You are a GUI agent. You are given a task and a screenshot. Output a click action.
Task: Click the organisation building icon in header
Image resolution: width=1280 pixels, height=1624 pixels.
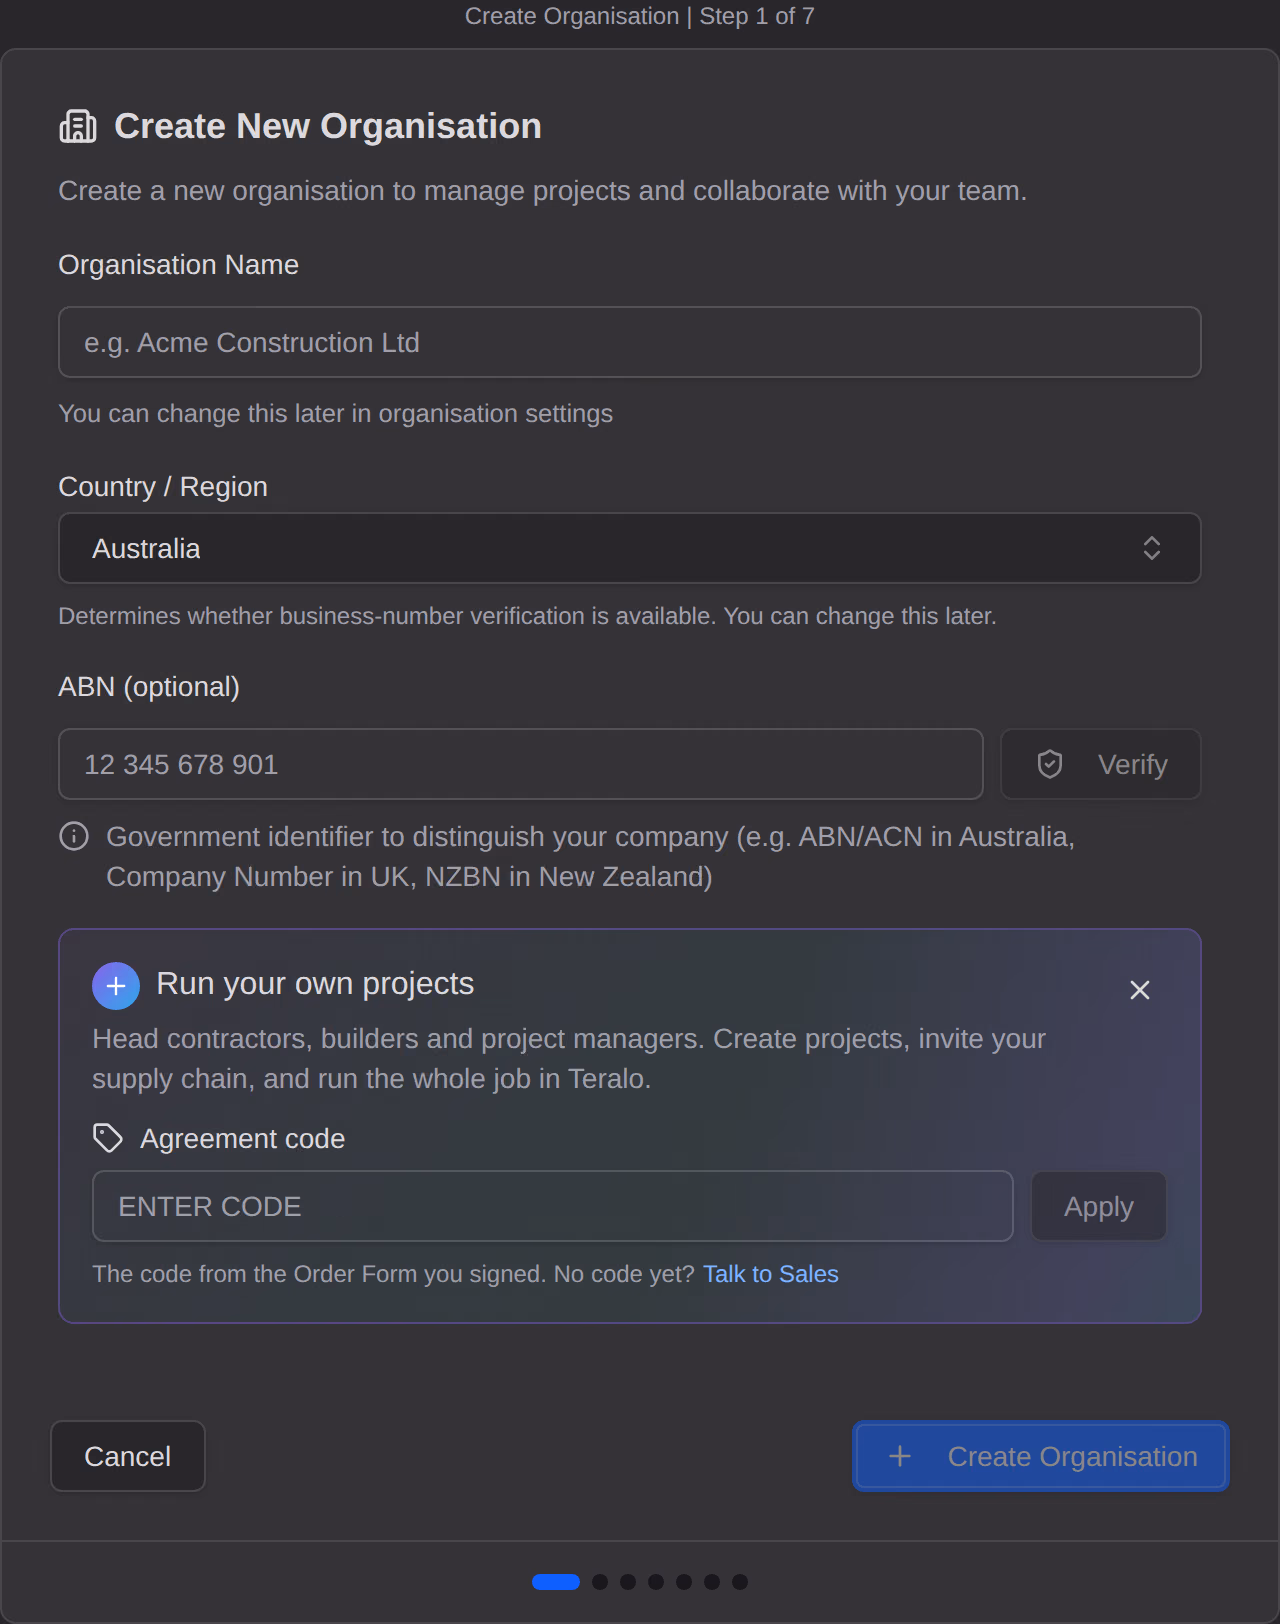pyautogui.click(x=78, y=127)
